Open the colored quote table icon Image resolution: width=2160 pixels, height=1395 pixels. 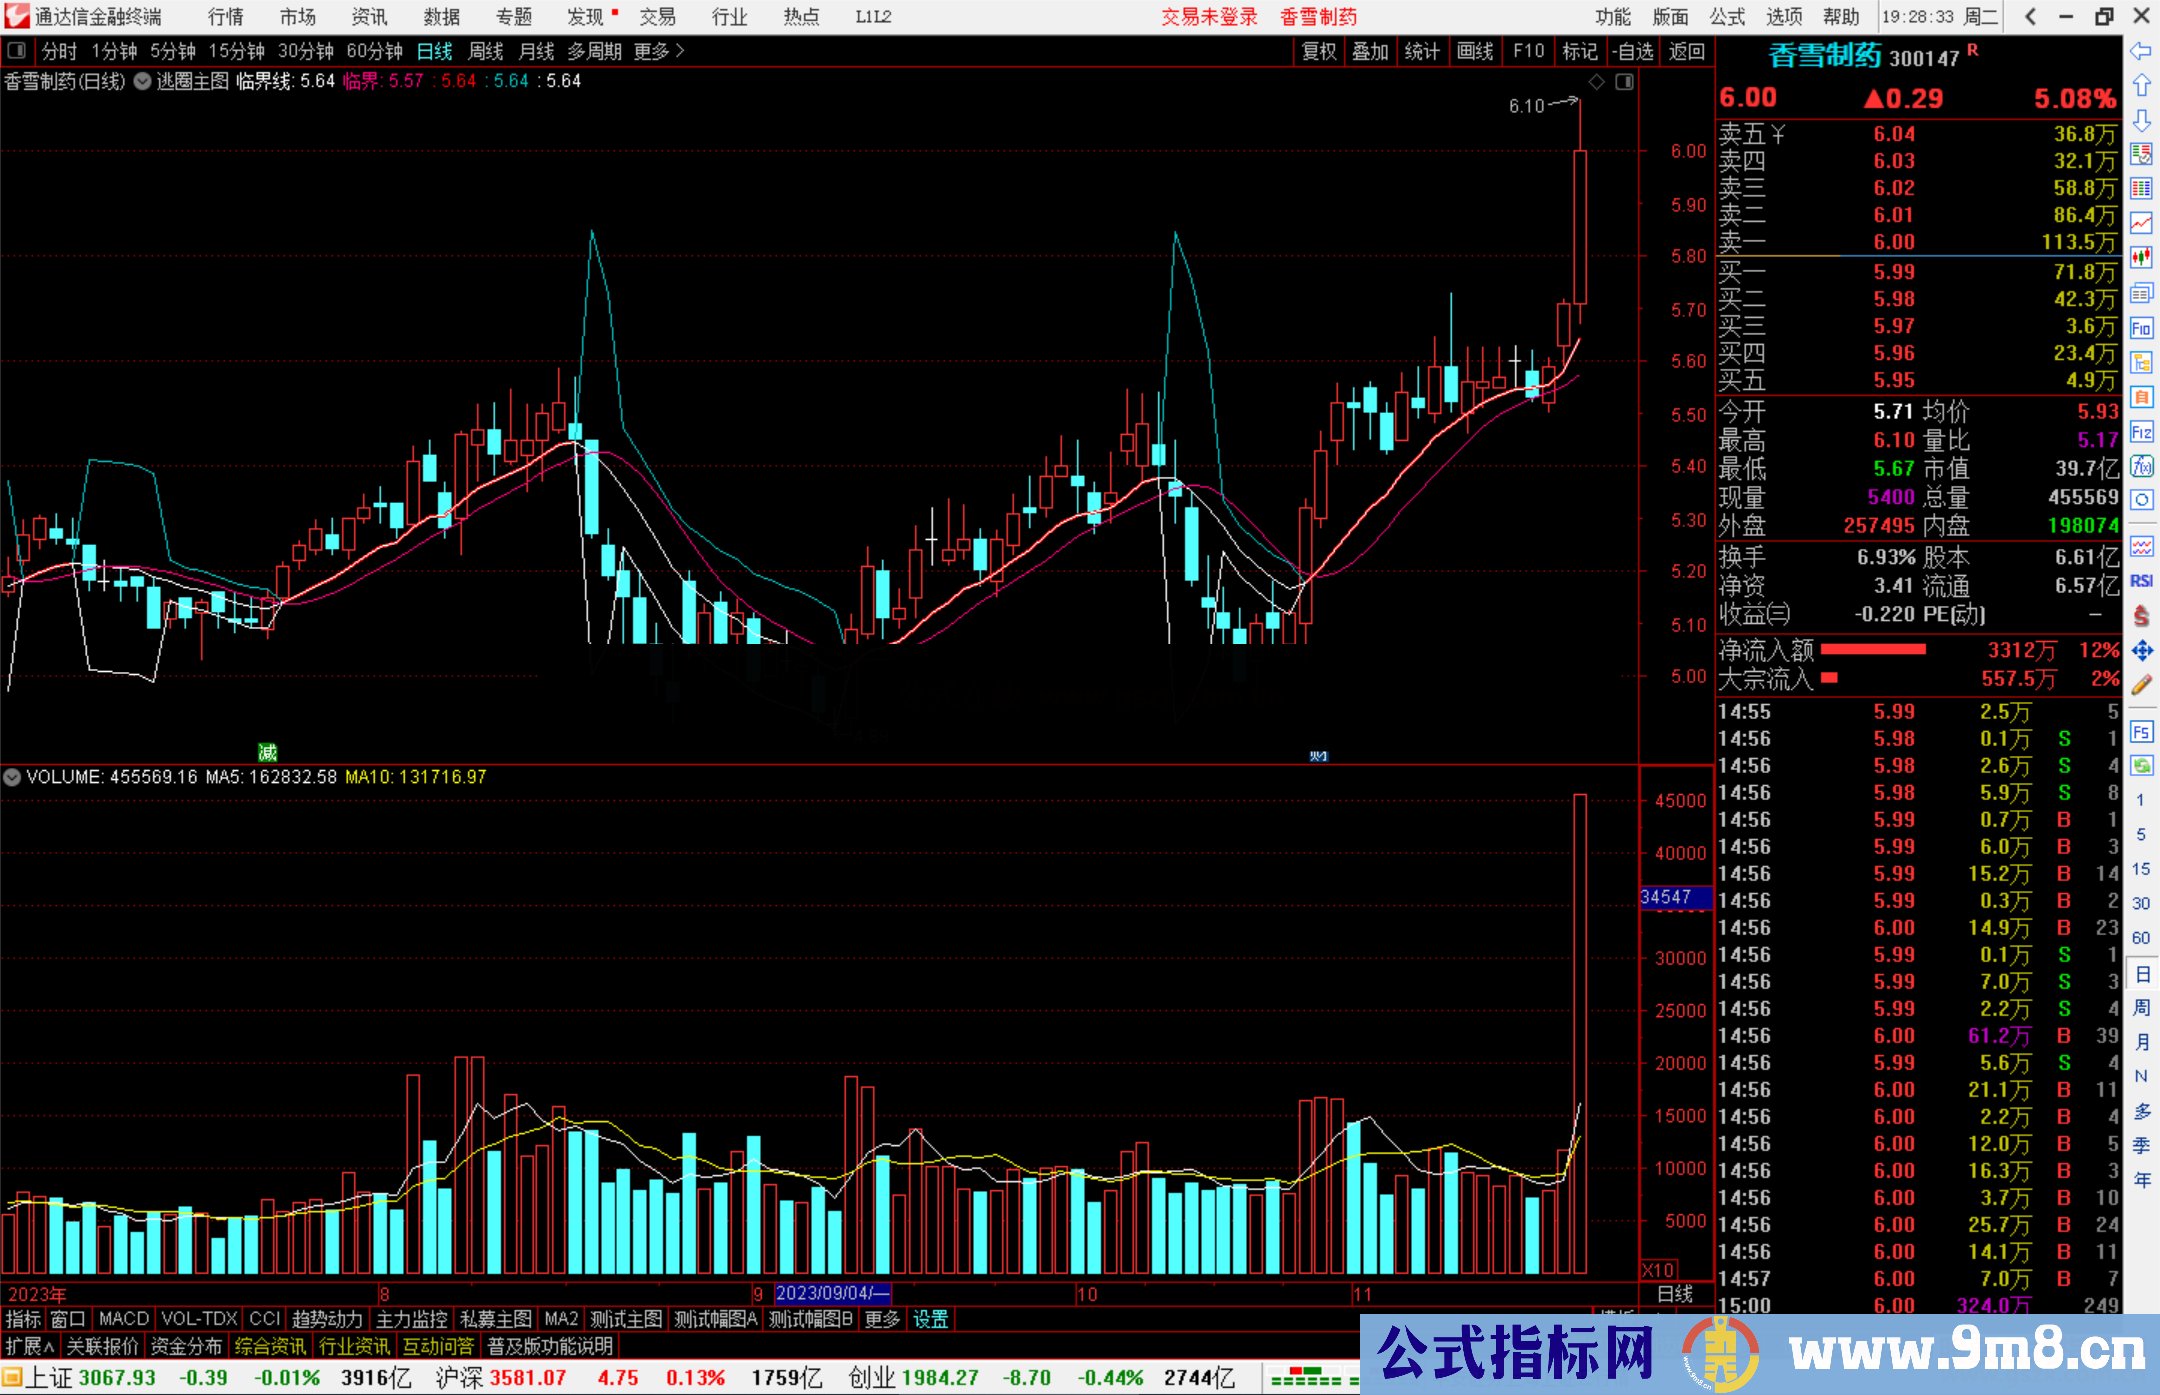[2141, 188]
